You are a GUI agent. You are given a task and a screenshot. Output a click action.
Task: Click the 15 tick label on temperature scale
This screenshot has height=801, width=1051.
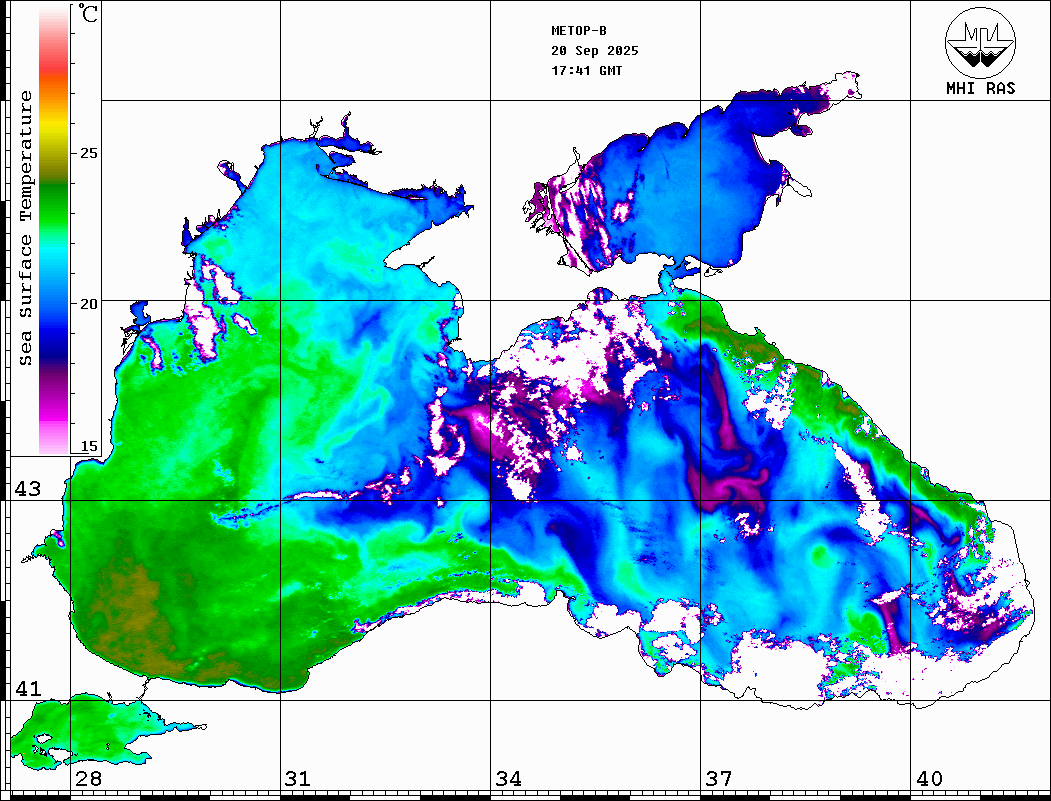[x=89, y=446]
